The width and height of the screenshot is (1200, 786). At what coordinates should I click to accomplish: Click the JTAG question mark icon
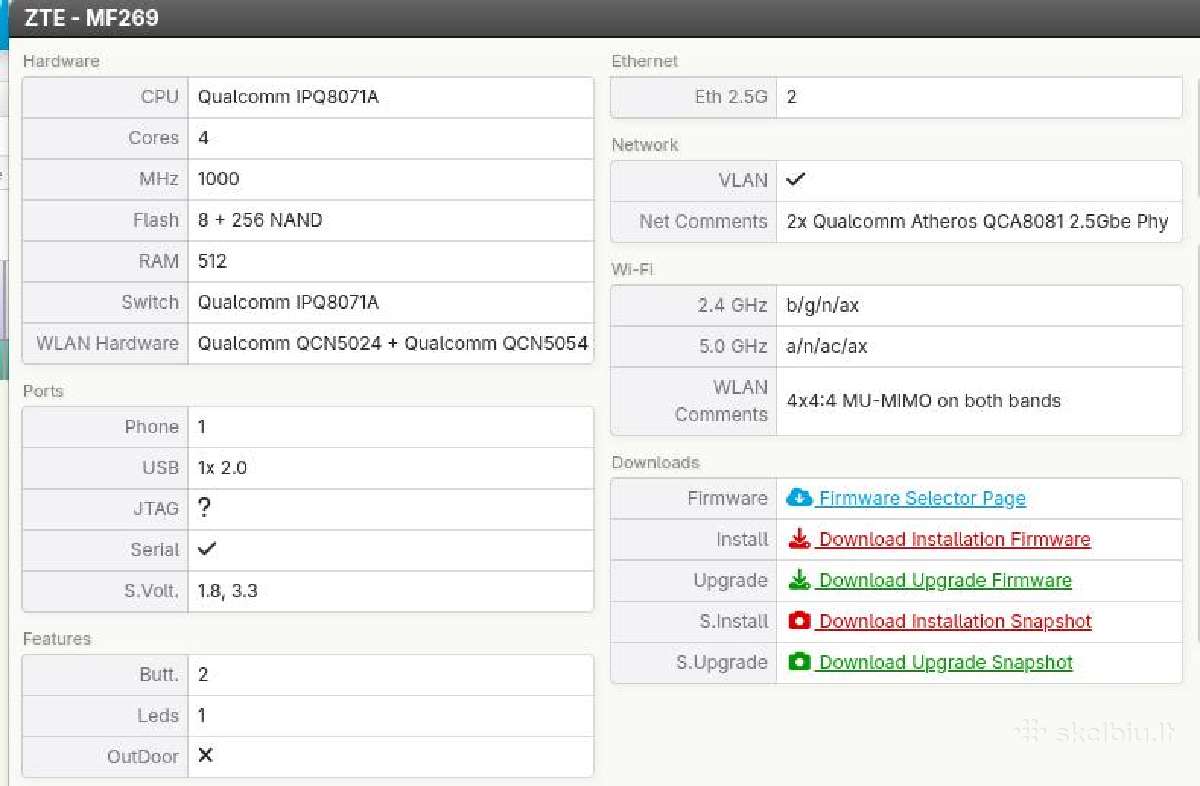coord(204,508)
